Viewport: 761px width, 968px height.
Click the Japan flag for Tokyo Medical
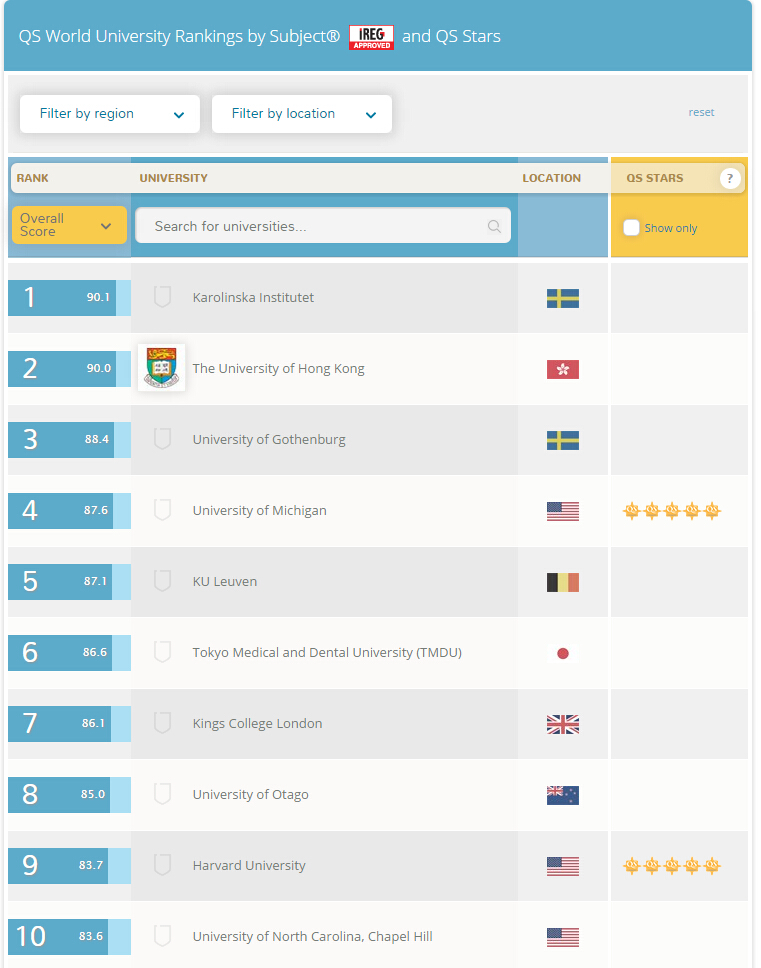coord(562,653)
